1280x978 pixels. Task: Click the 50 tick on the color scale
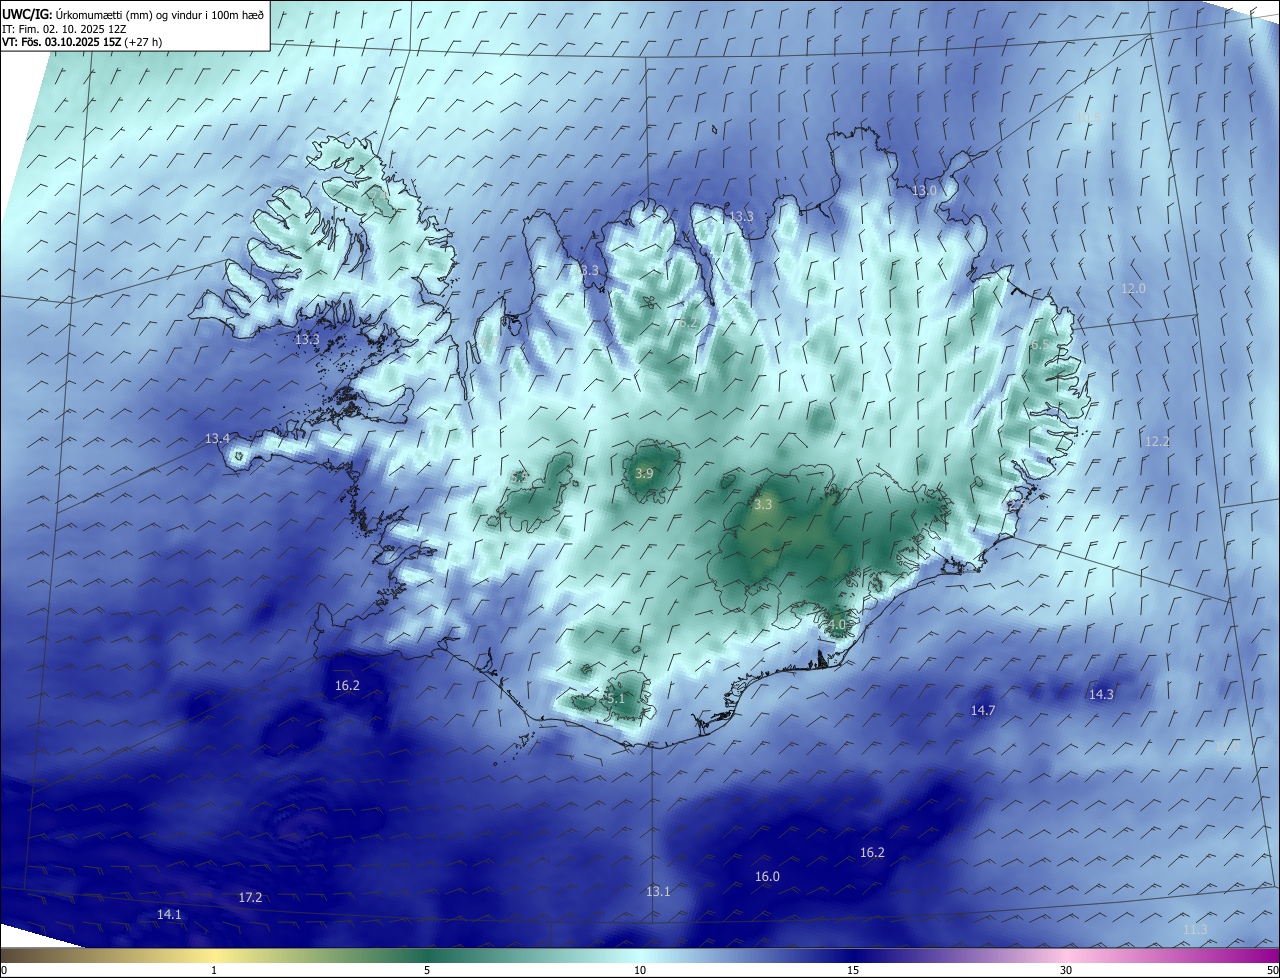[1272, 970]
